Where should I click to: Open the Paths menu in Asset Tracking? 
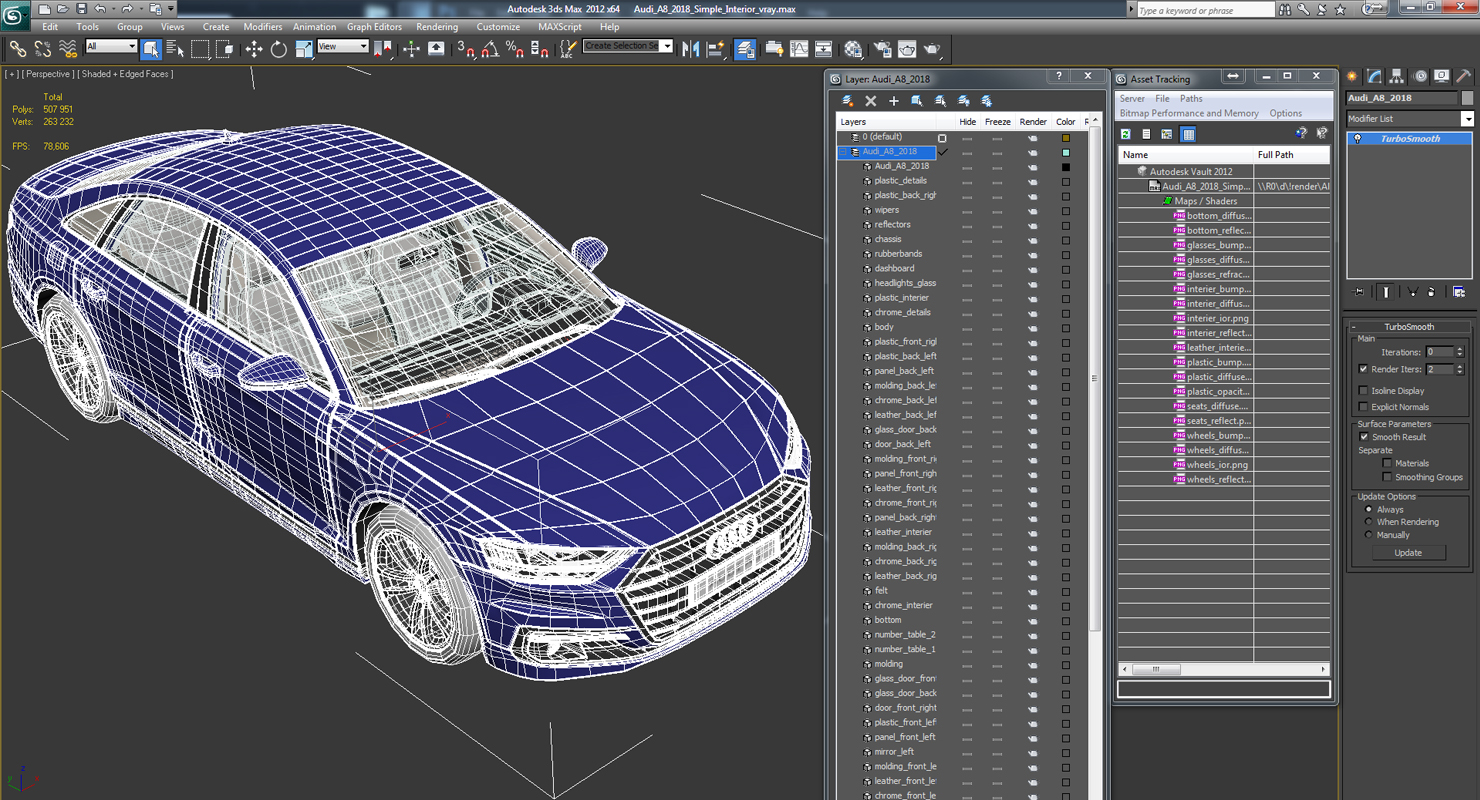(x=1191, y=99)
